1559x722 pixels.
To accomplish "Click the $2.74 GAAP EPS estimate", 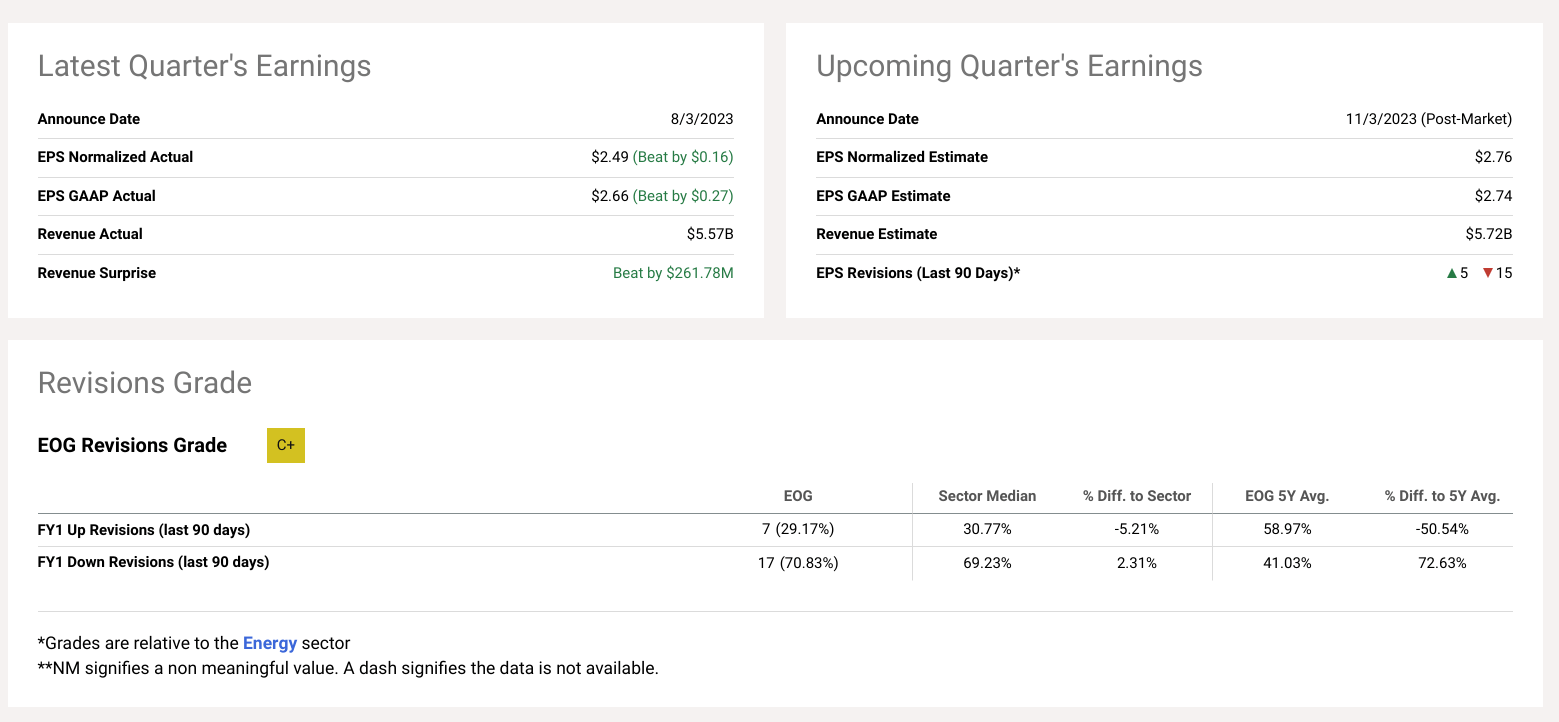I will click(1494, 196).
